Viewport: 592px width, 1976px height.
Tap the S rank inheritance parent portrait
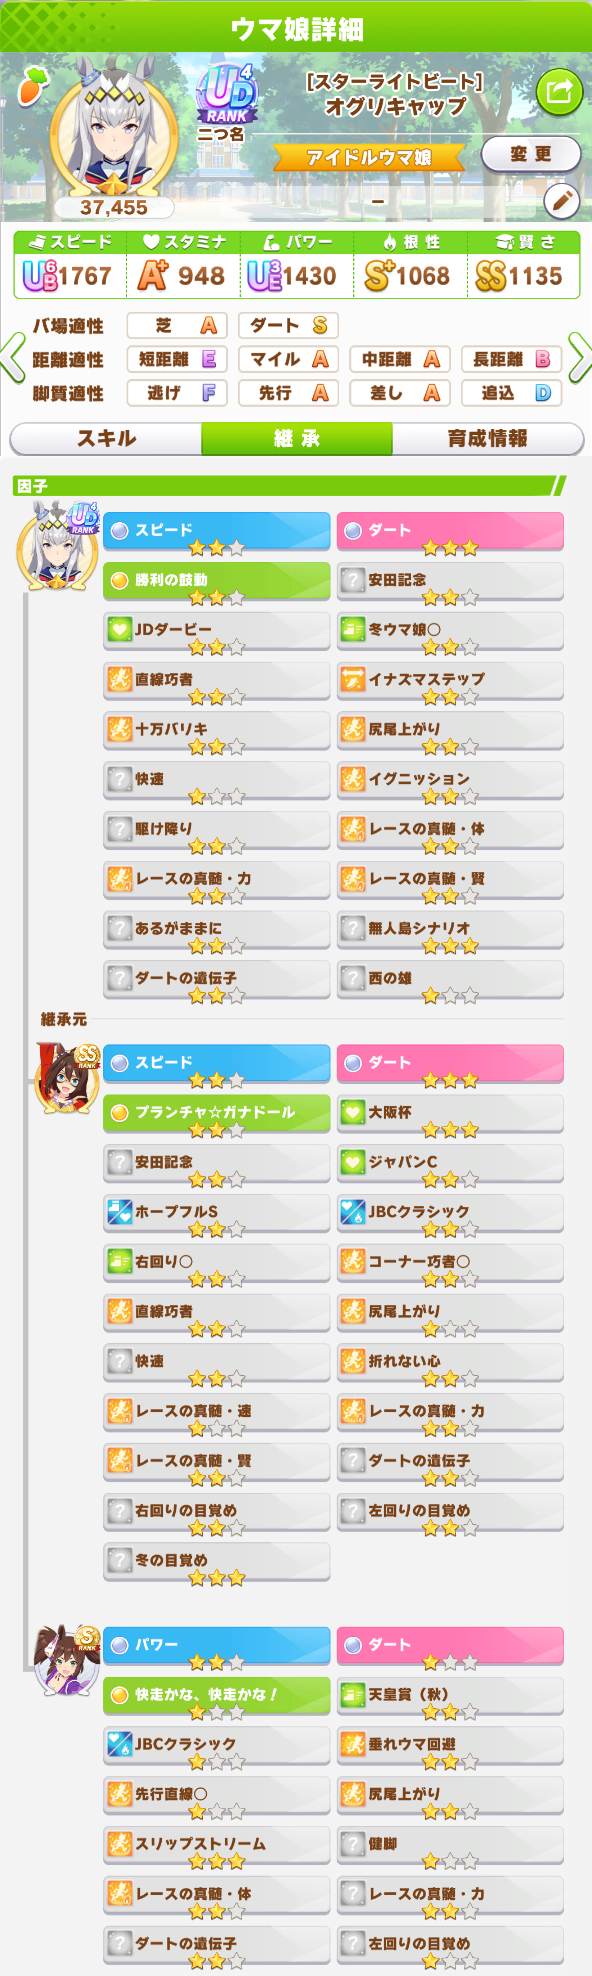[67, 1661]
